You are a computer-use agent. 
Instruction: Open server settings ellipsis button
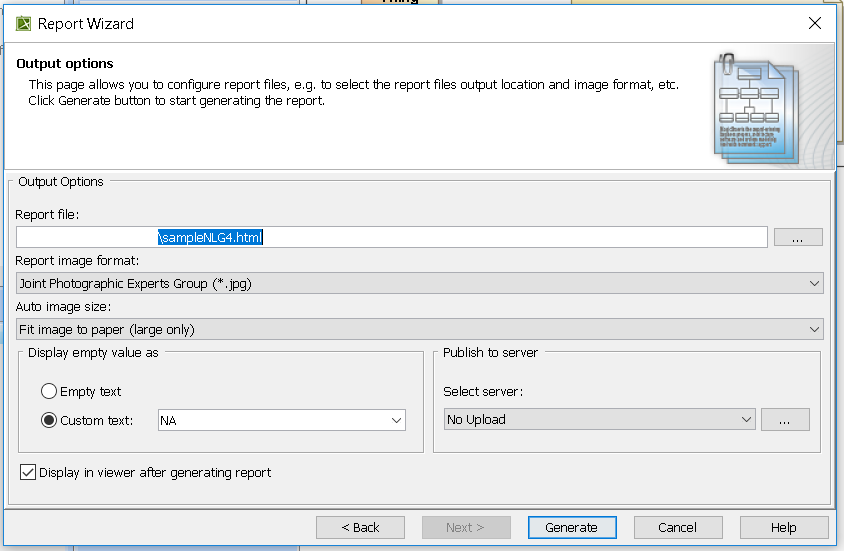click(784, 420)
